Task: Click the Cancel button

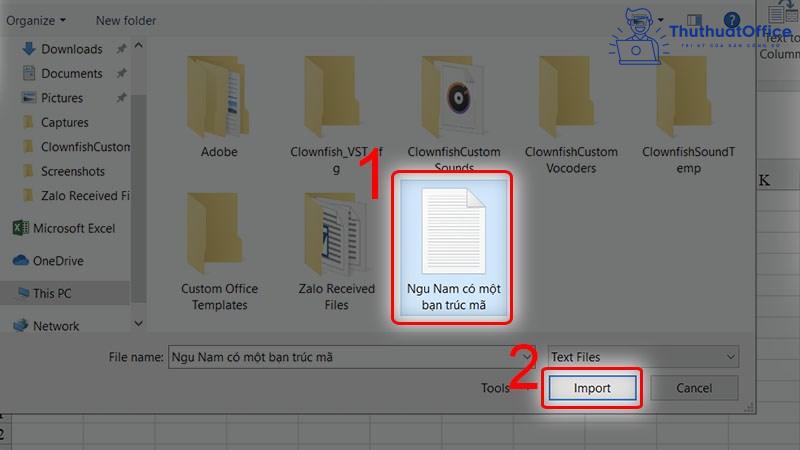Action: pos(694,388)
